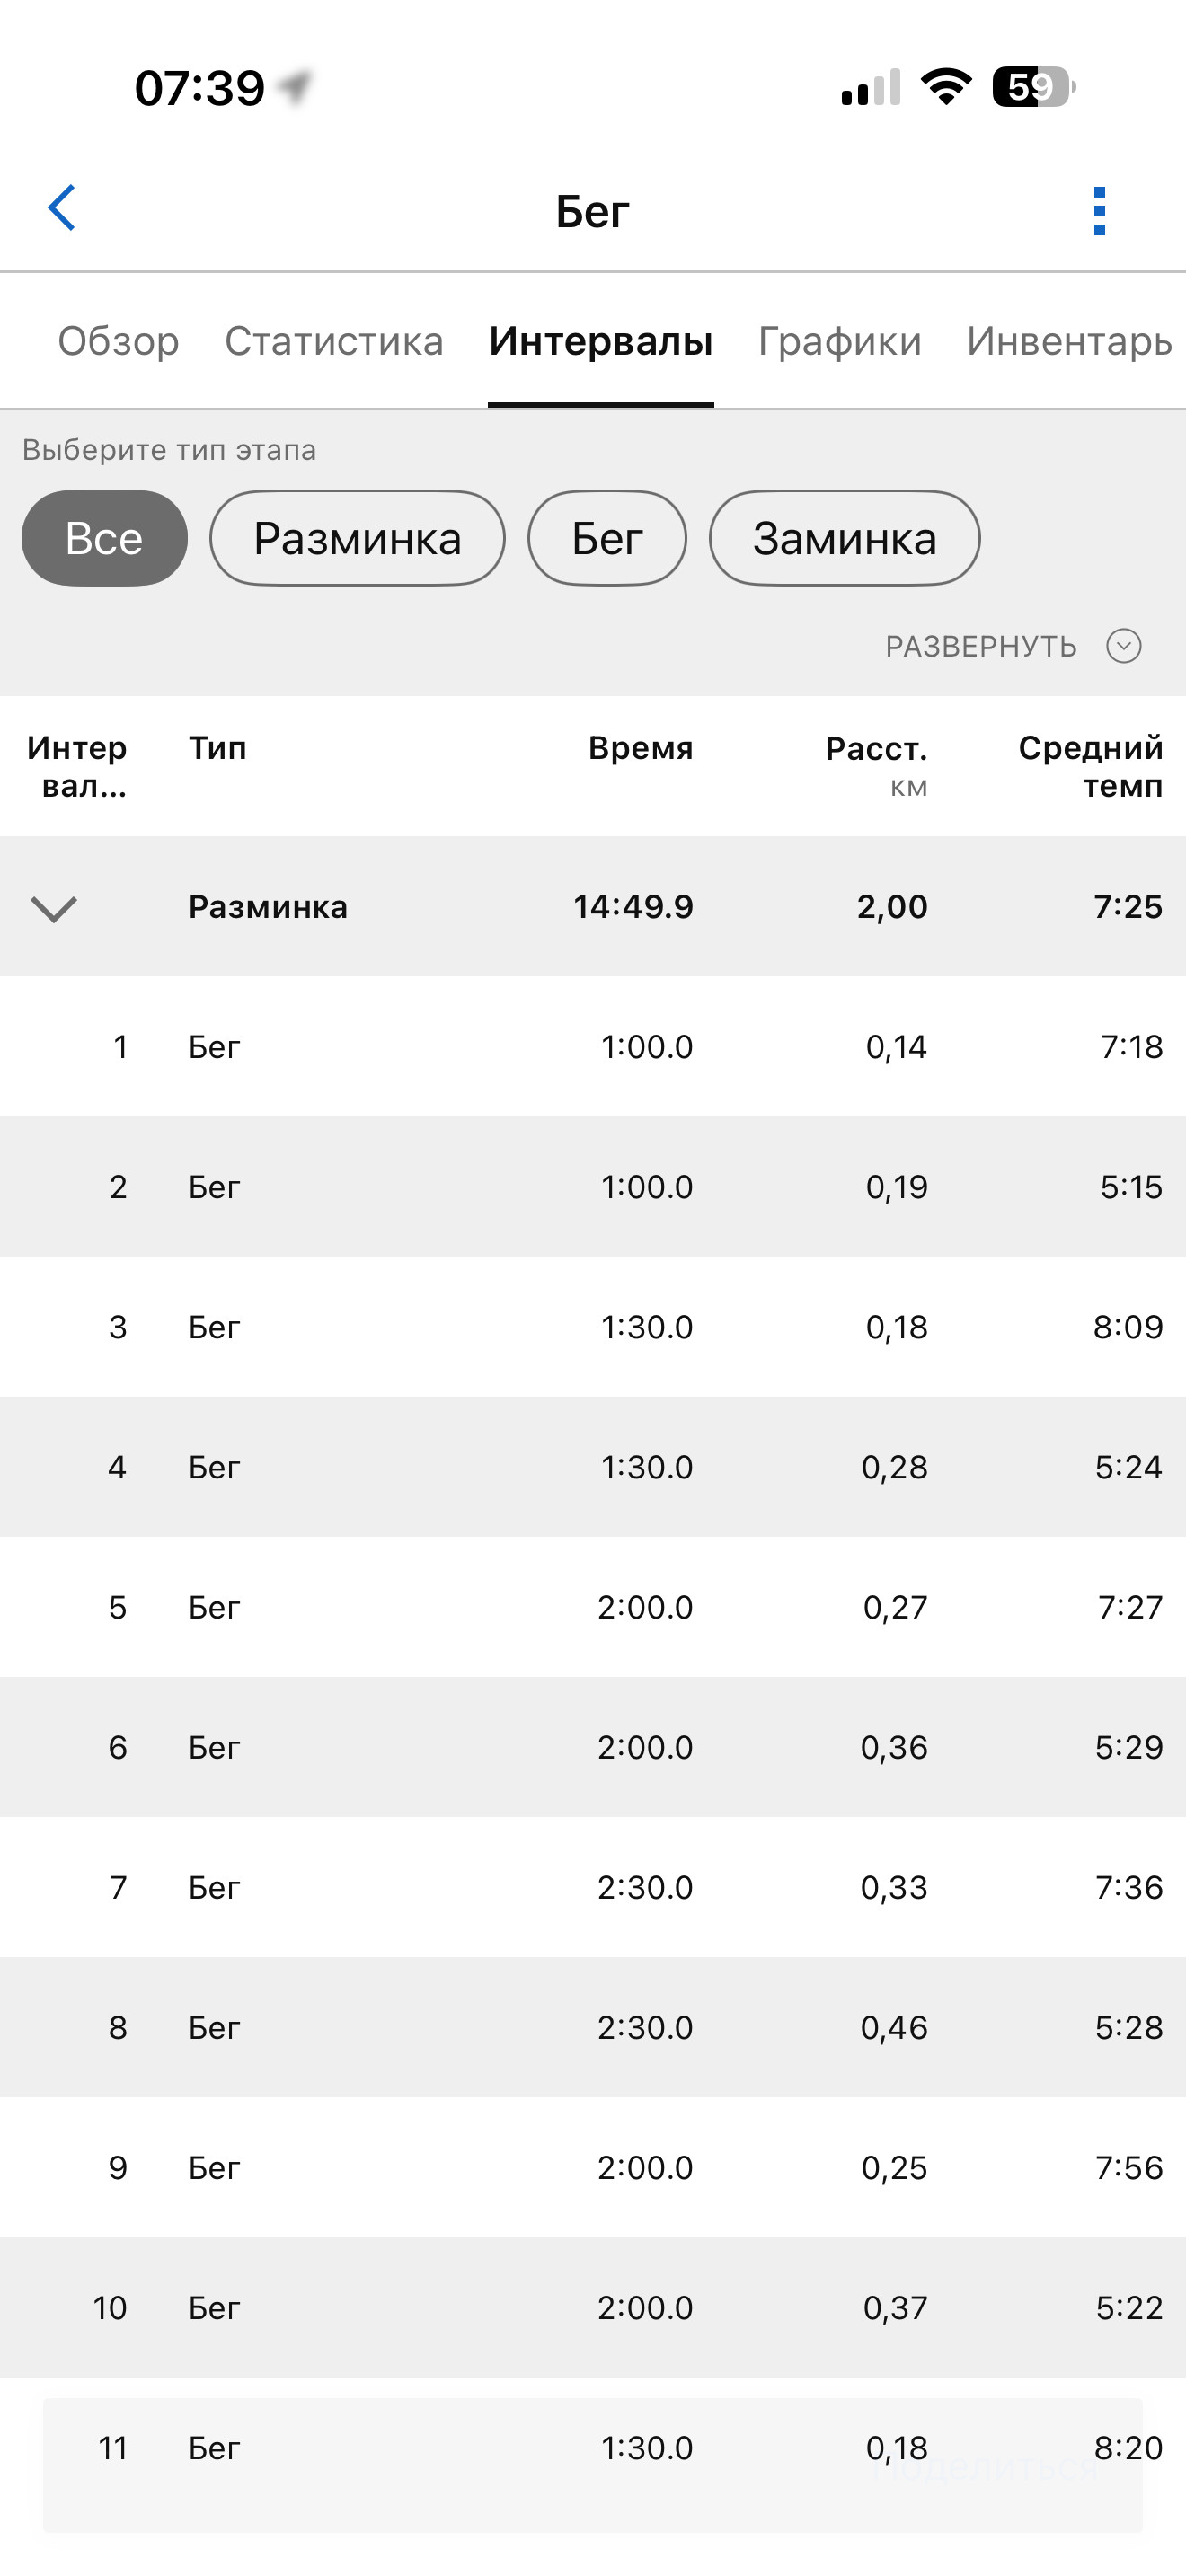The width and height of the screenshot is (1186, 2576).
Task: Select interval 4 row with pace 5:24
Action: pyautogui.click(x=593, y=1467)
